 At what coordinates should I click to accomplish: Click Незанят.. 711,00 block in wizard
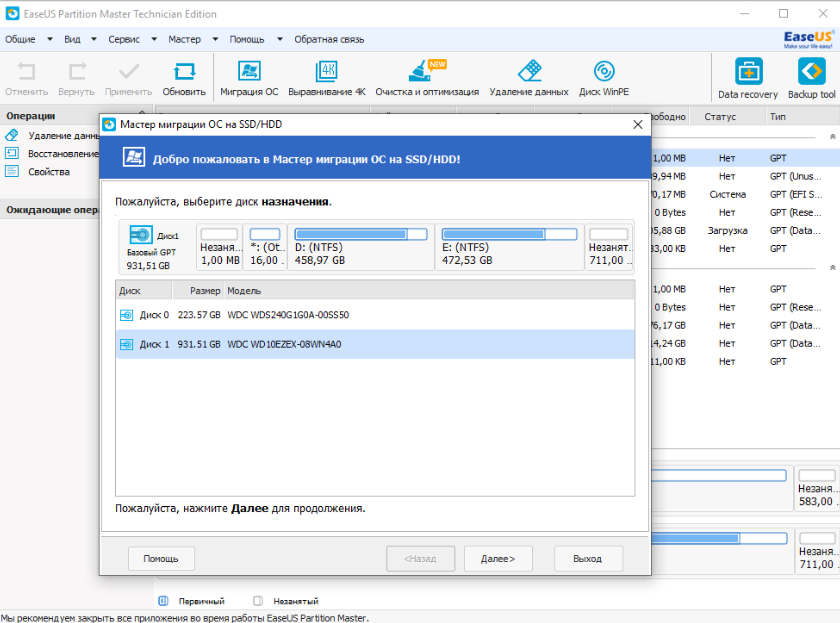tap(609, 247)
